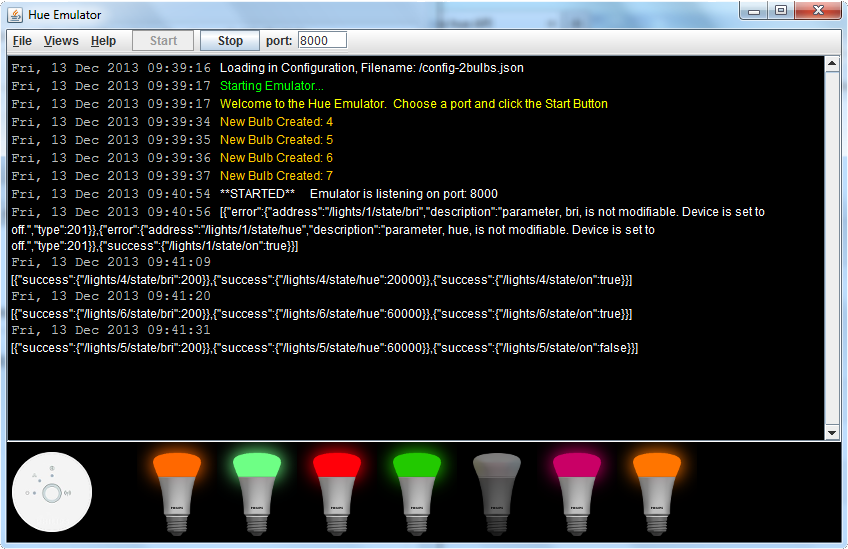Minimize the Hue Emulator window
The height and width of the screenshot is (549, 848).
click(754, 10)
